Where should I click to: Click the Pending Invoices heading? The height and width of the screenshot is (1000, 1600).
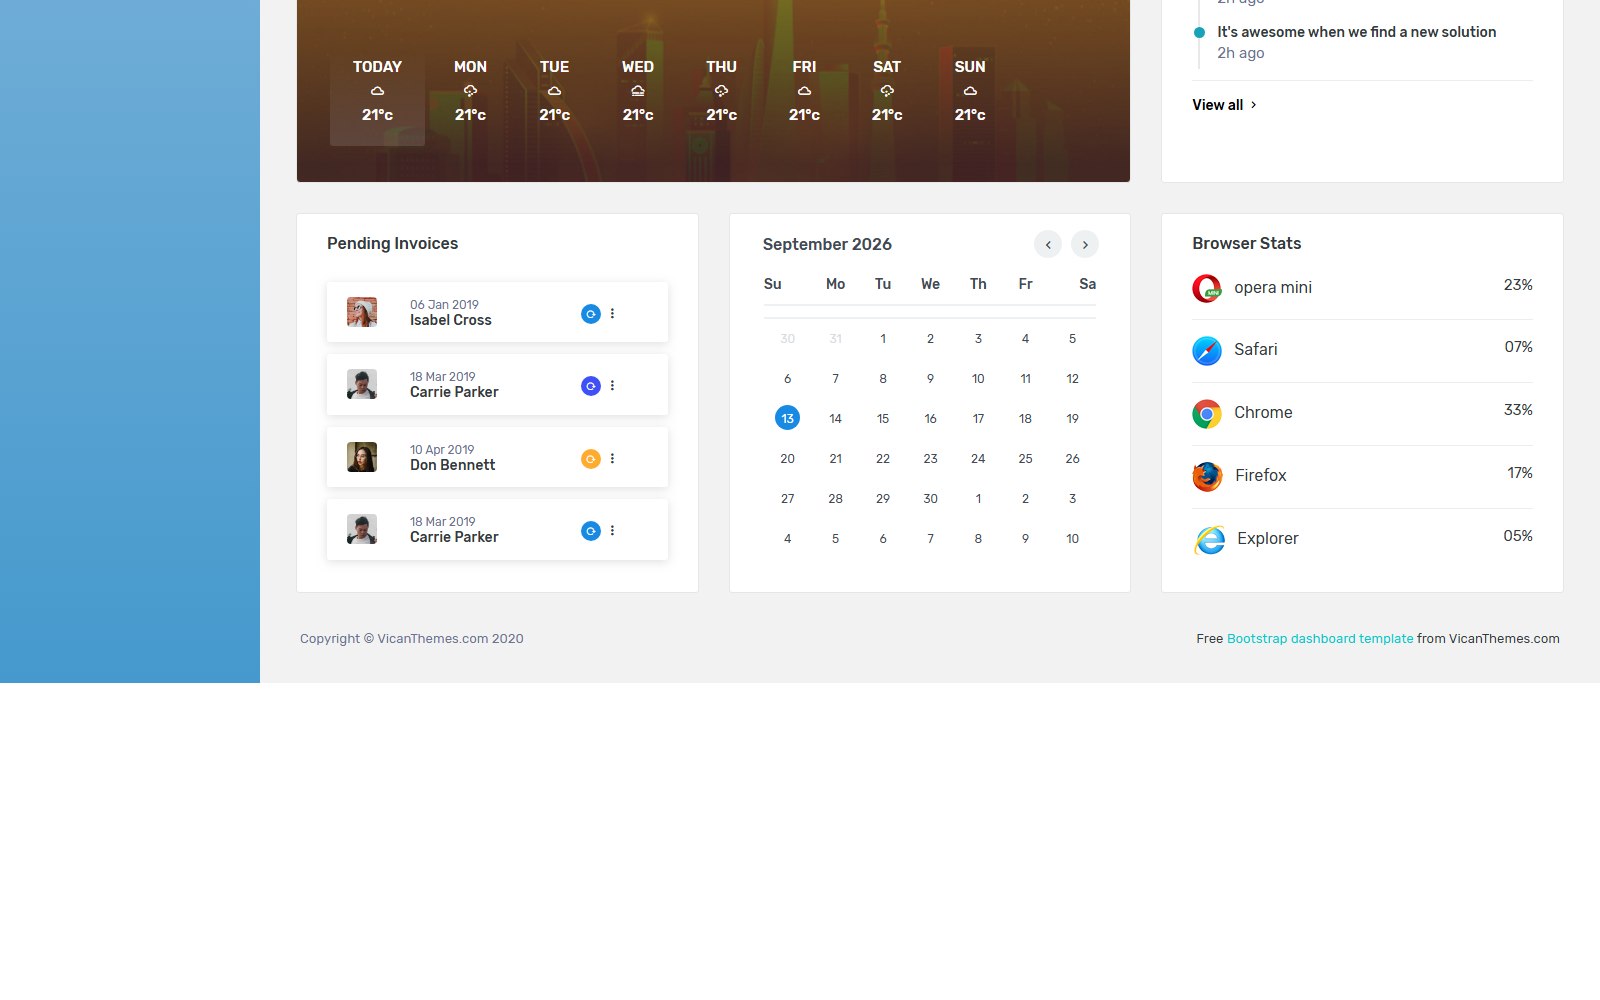click(392, 244)
